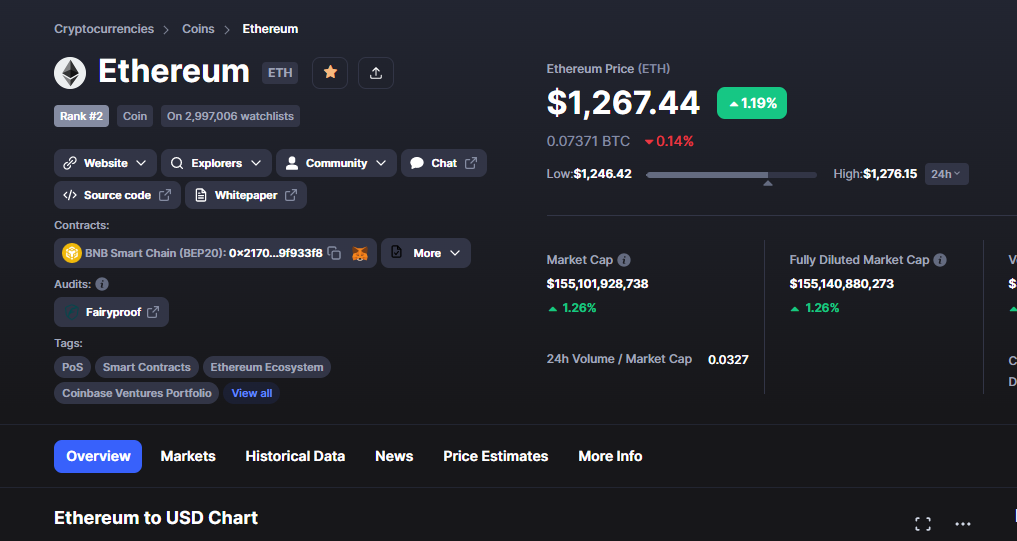Image resolution: width=1017 pixels, height=541 pixels.
Task: Click the PoS tag
Action: tap(73, 367)
